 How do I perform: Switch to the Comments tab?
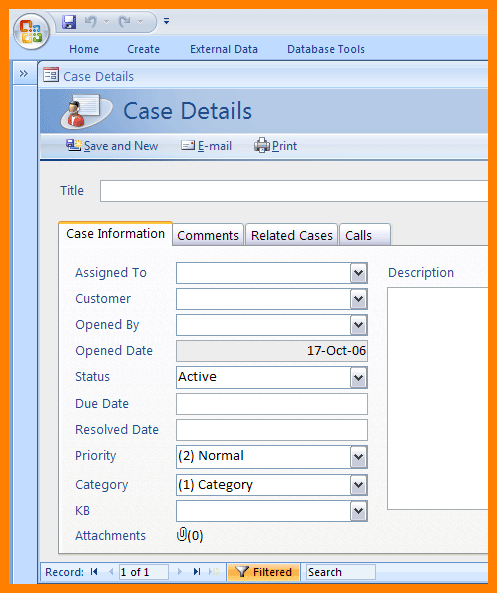208,235
